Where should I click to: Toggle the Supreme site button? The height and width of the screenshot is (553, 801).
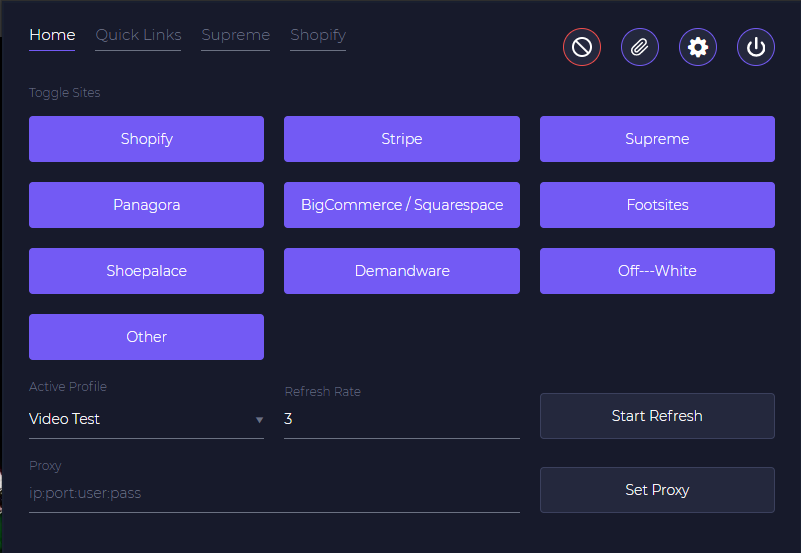tap(657, 139)
